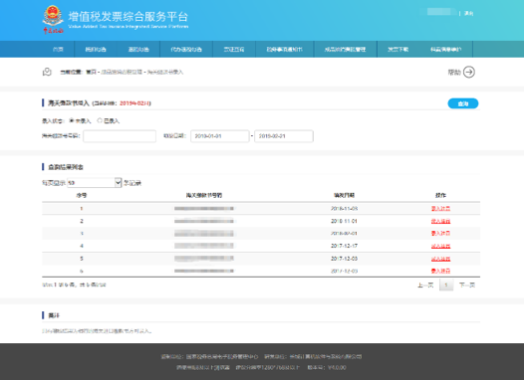The image size is (525, 381).
Task: Click the 退出 link at top right
Action: pyautogui.click(x=469, y=13)
